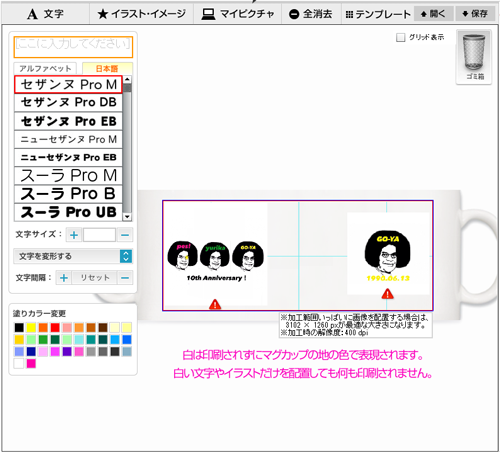Click the ゴミ箱 trash can icon
The width and height of the screenshot is (500, 452).
coord(474,53)
